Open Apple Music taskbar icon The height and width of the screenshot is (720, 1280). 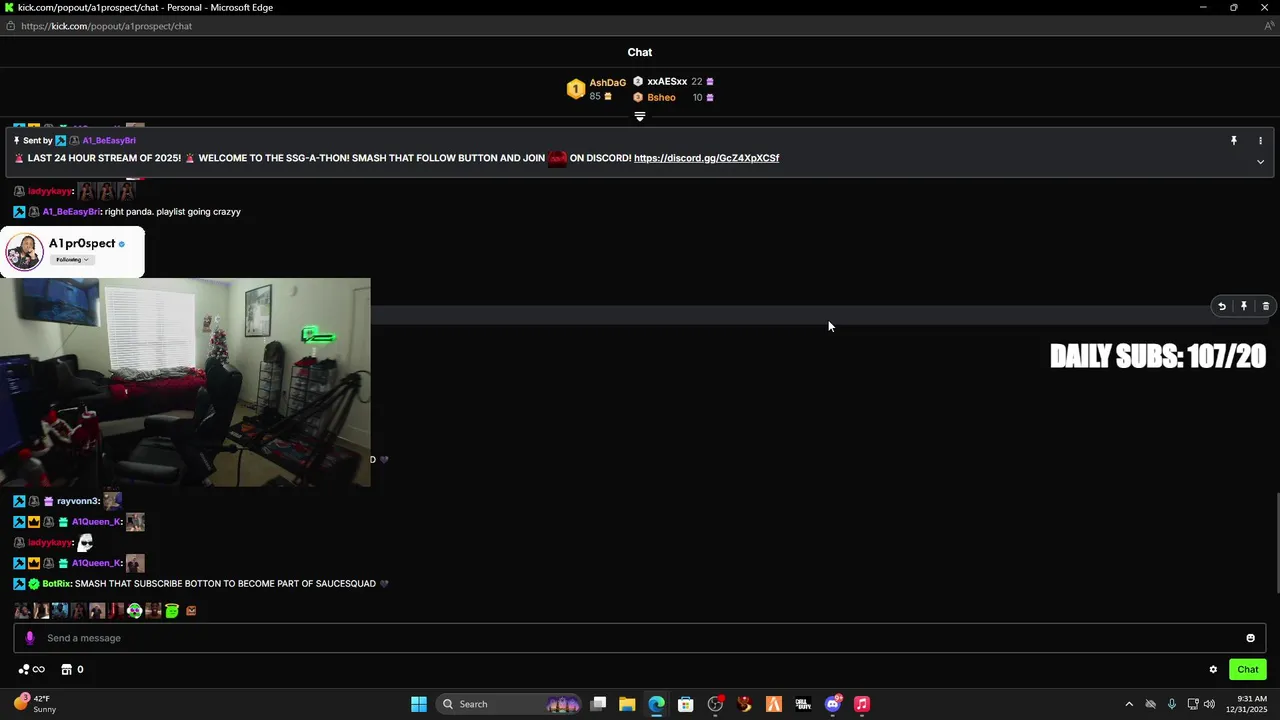point(862,704)
